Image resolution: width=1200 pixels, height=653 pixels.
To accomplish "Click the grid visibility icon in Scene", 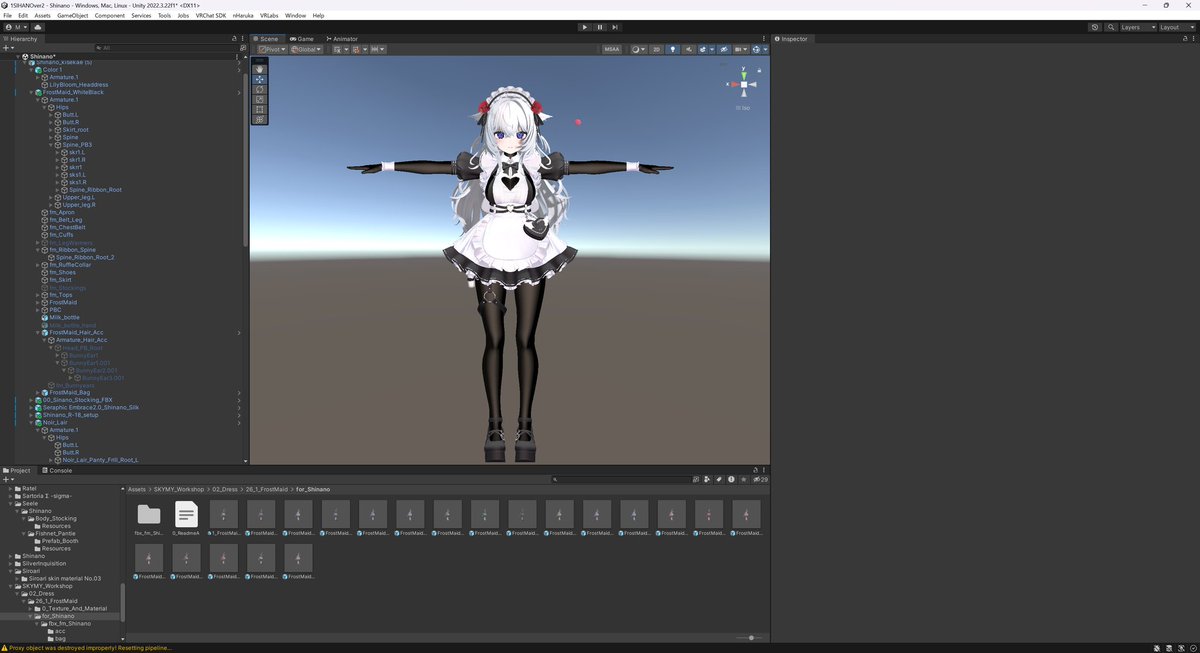I will click(x=340, y=49).
